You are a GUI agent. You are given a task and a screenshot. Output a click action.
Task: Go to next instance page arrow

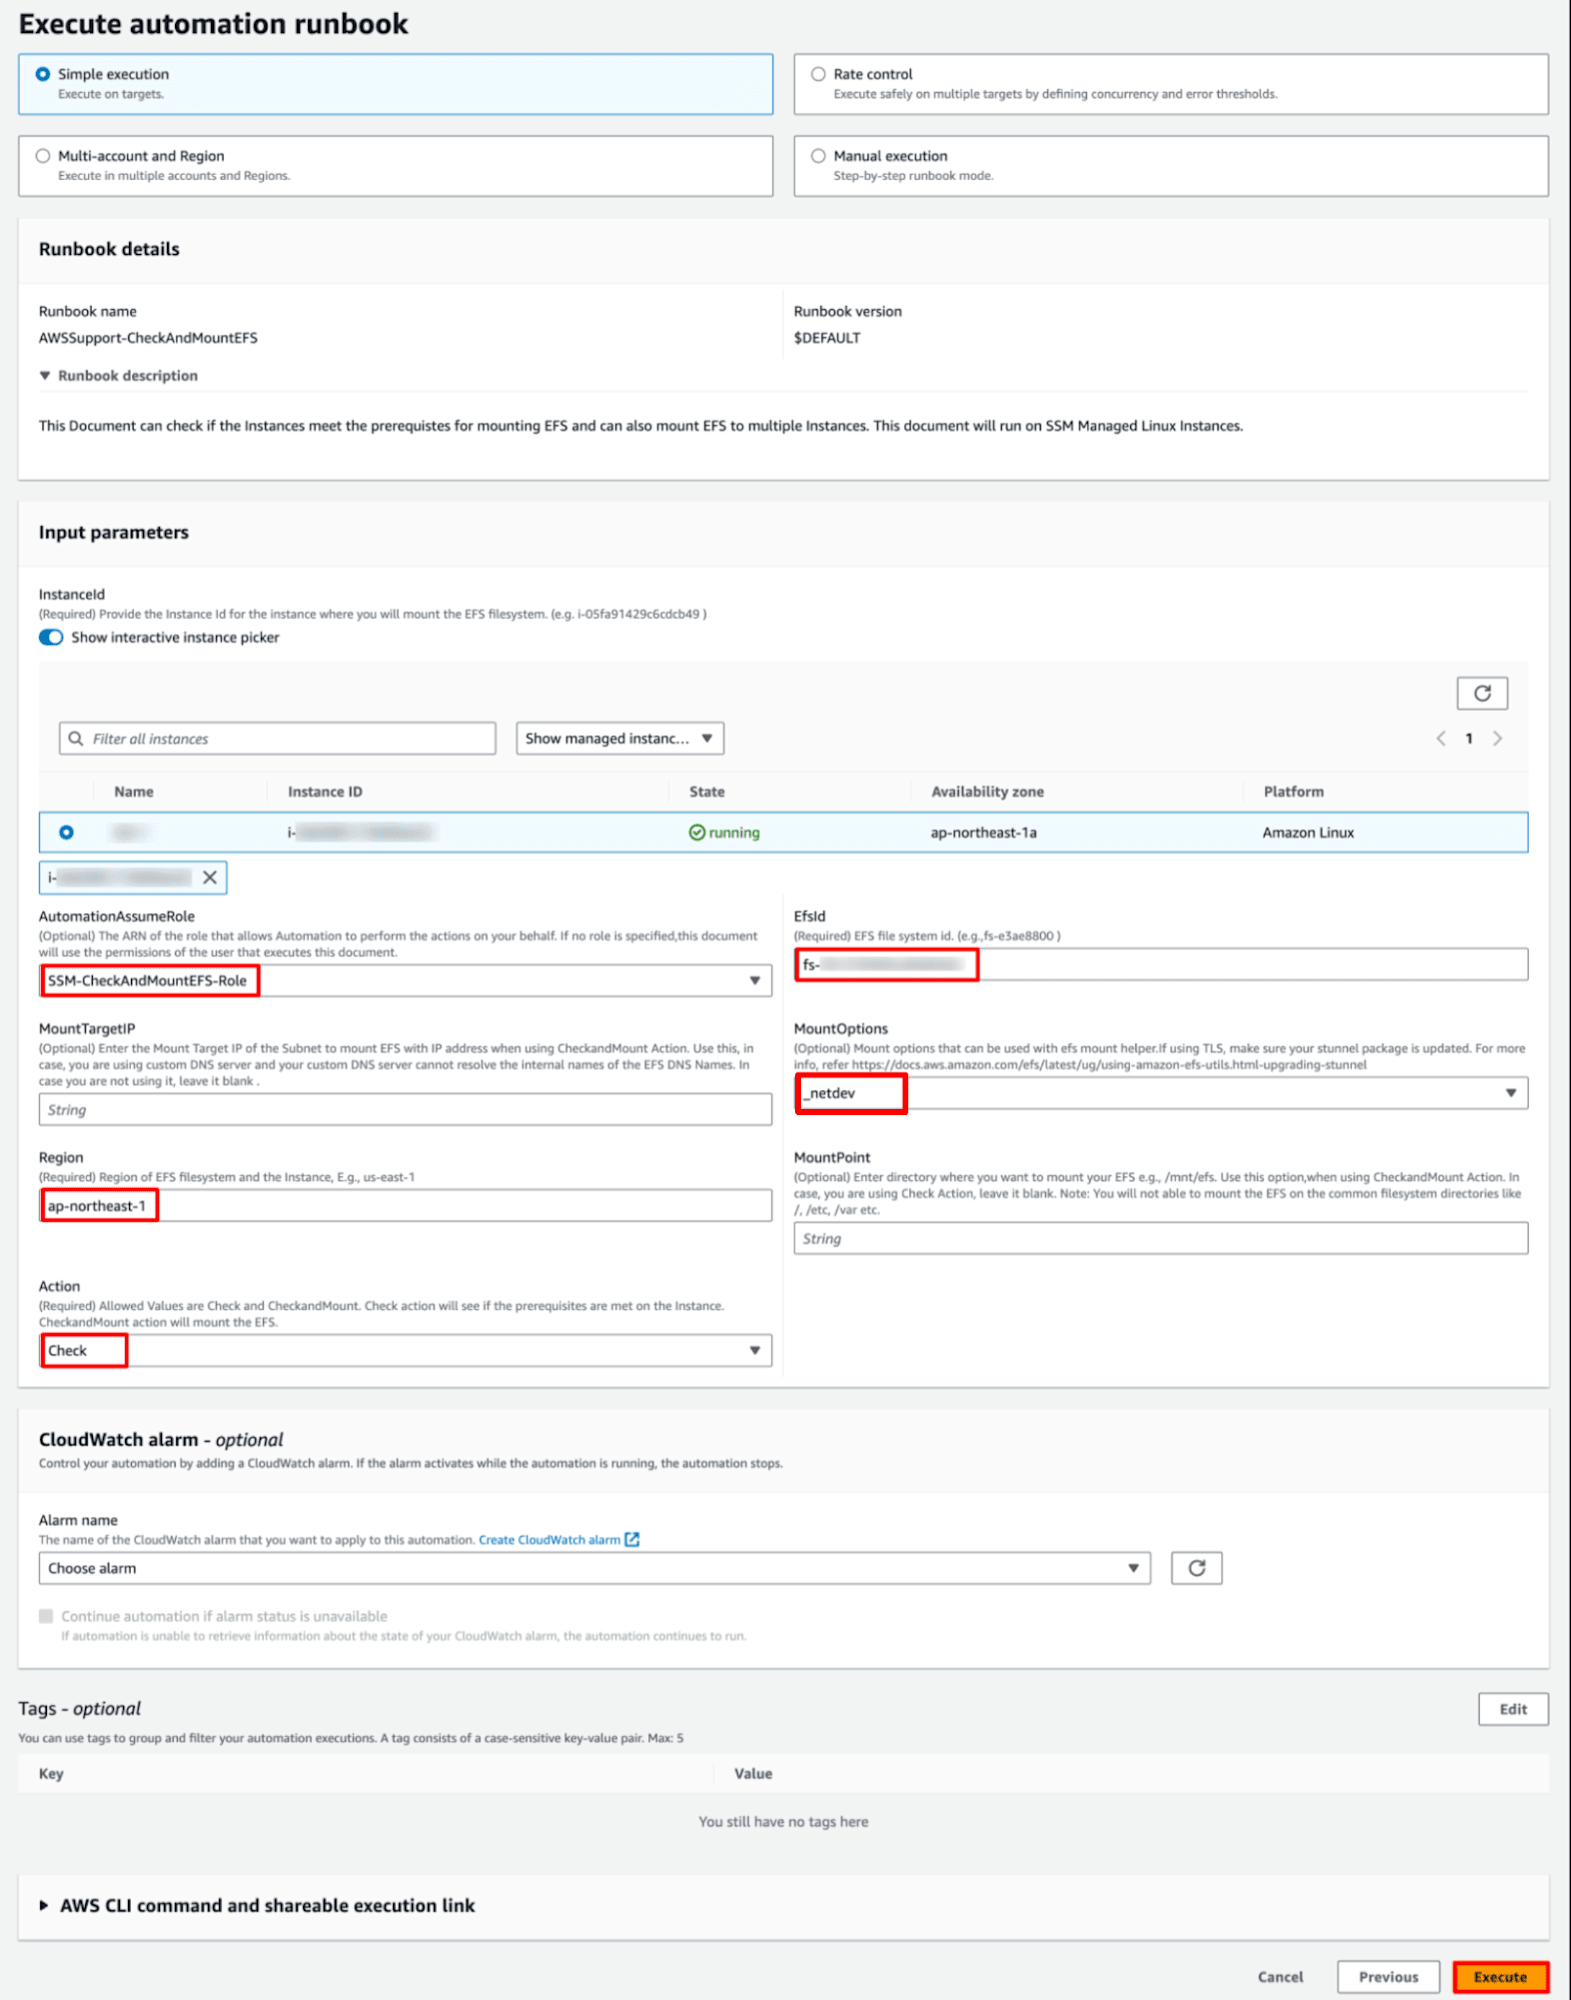point(1497,739)
